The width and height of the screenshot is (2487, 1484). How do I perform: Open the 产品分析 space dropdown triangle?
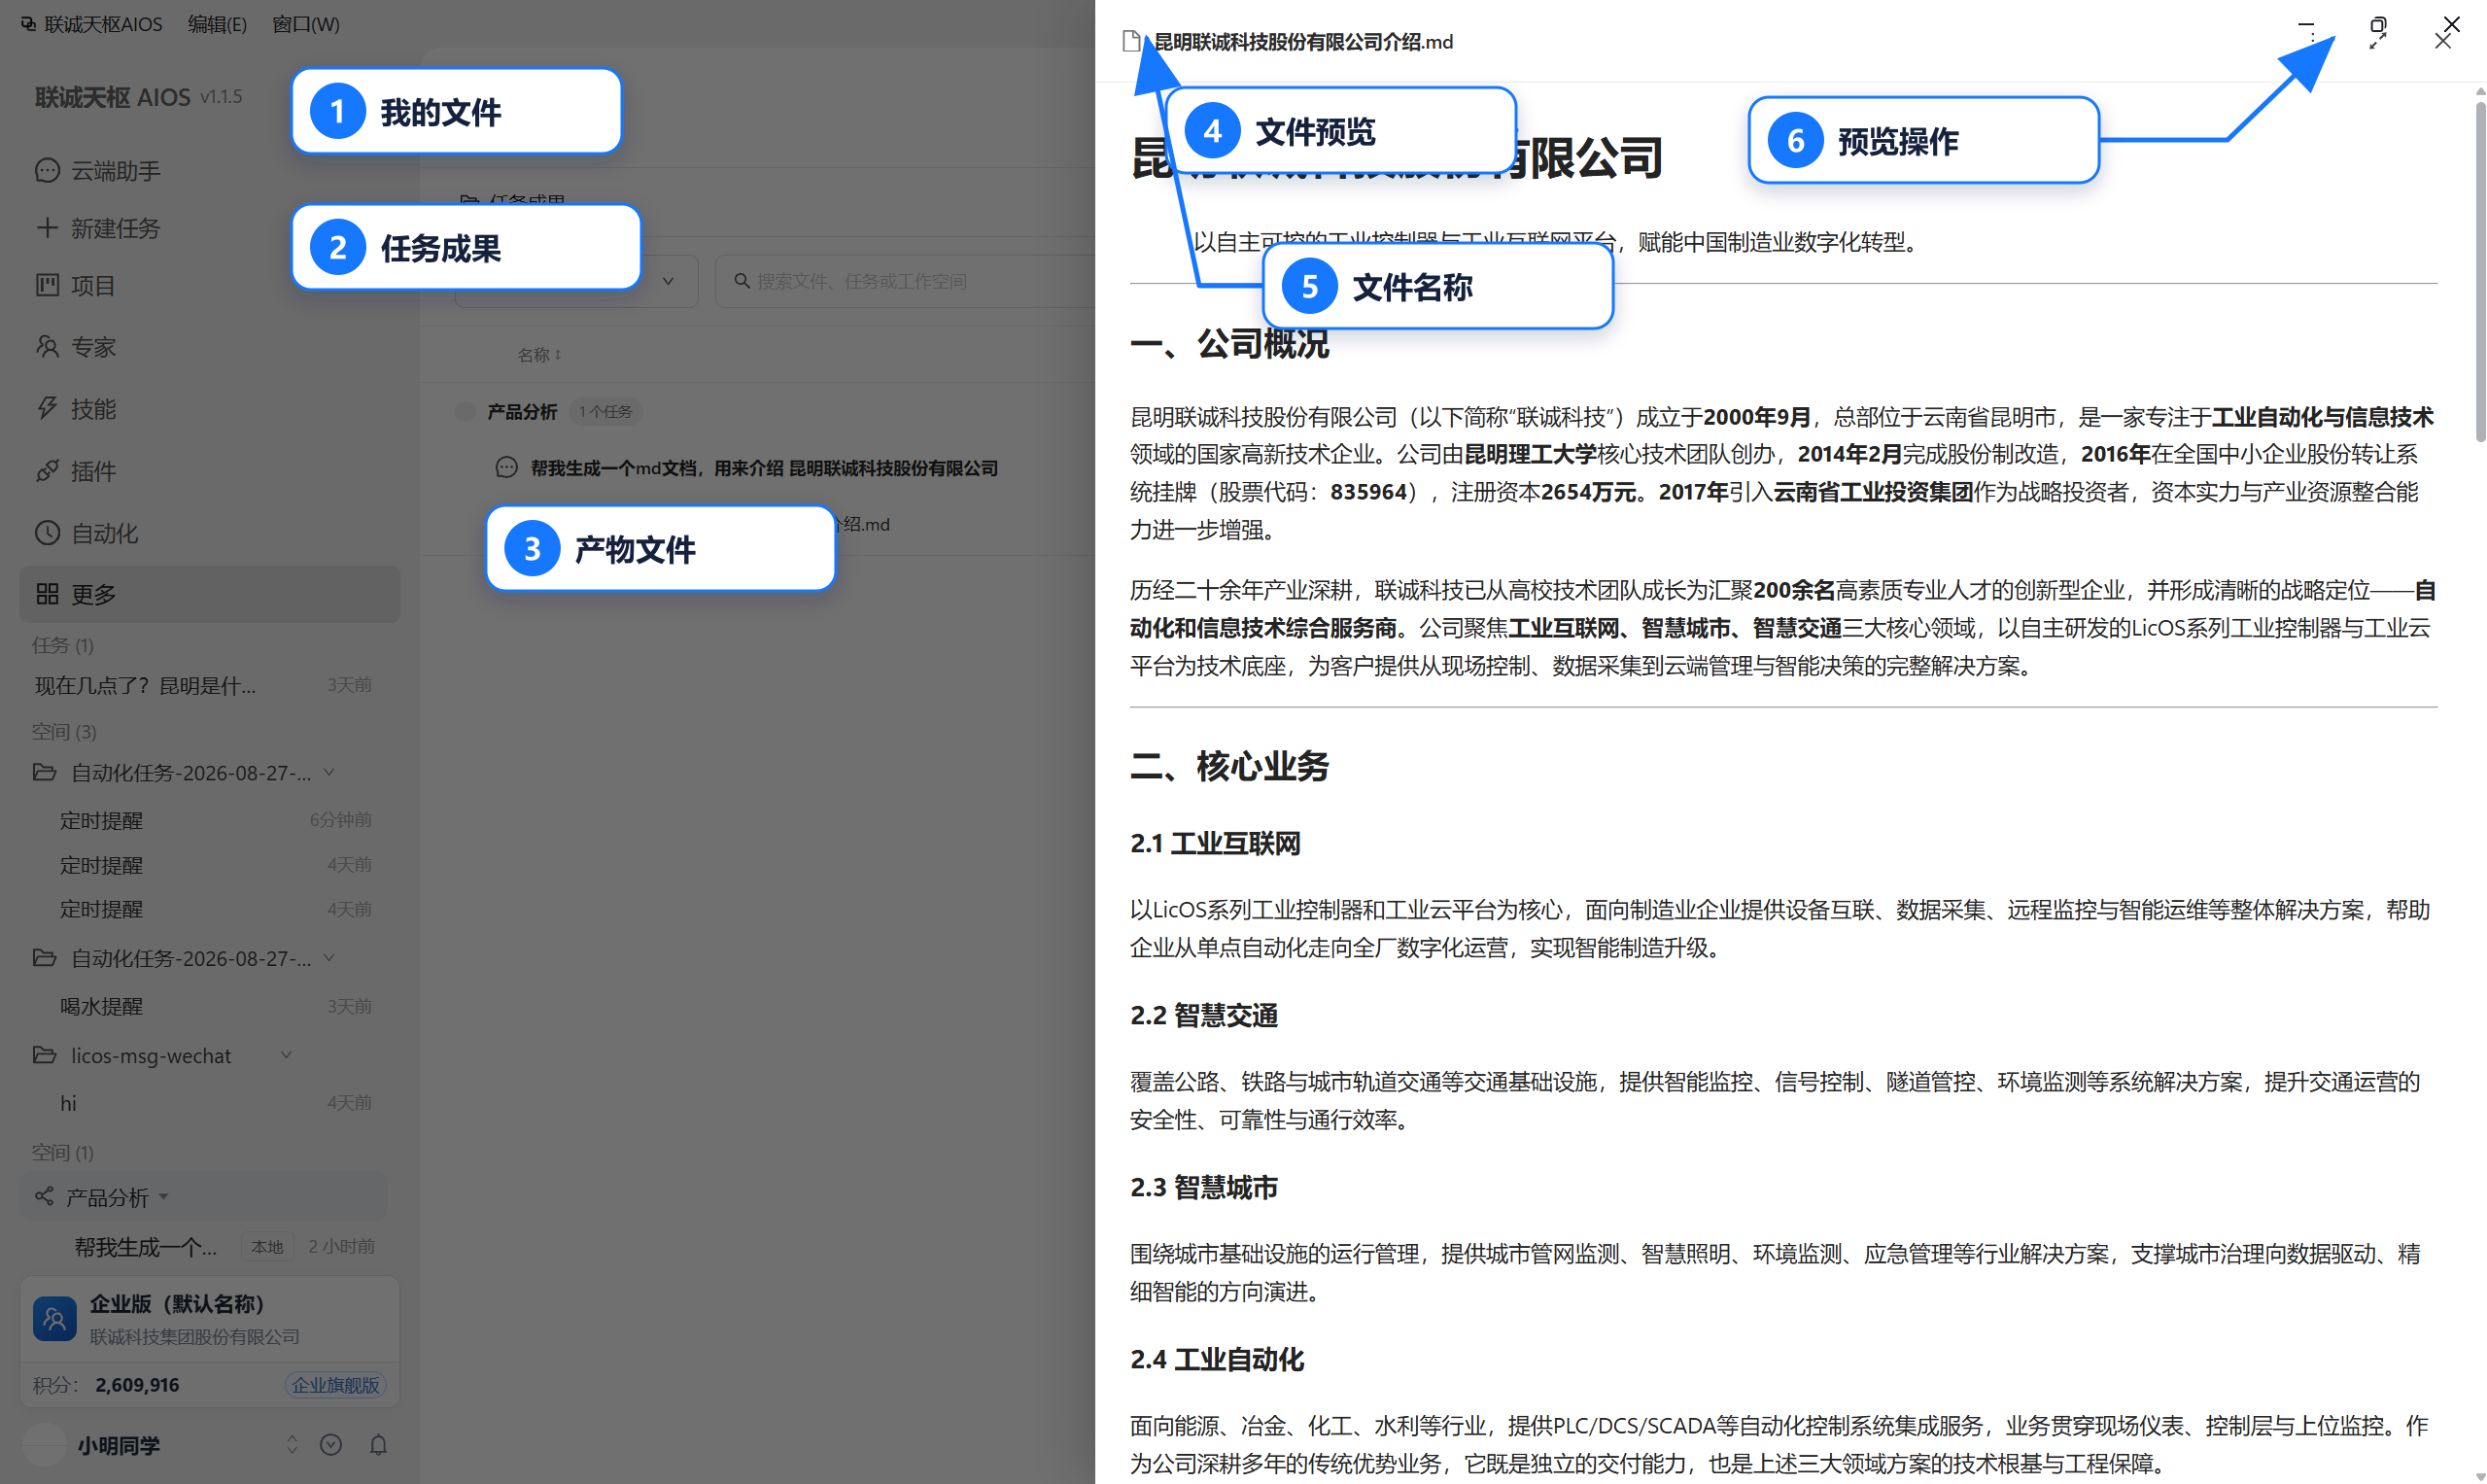(x=164, y=1197)
